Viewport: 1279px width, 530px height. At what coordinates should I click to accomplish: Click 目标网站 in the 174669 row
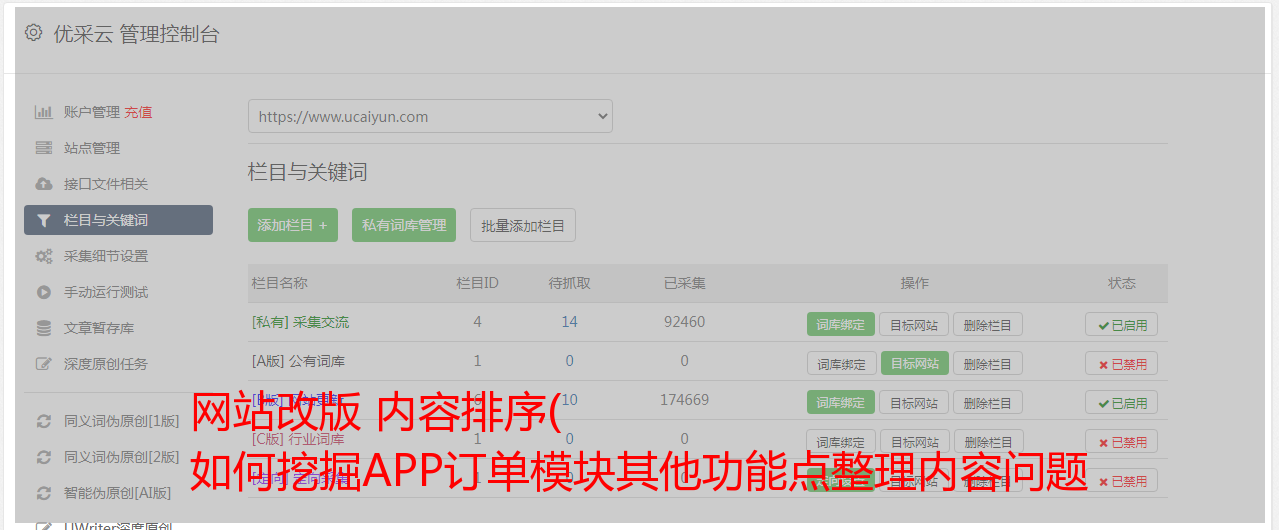click(914, 402)
